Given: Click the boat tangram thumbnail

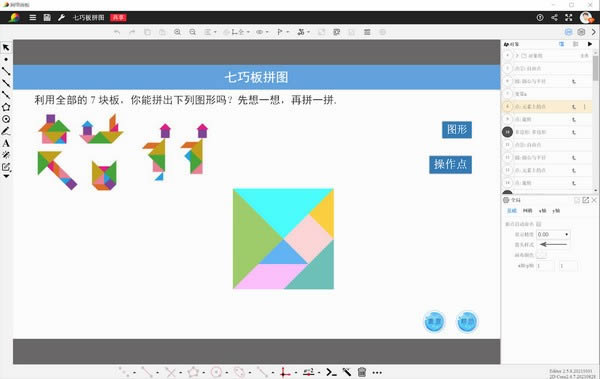Looking at the screenshot, I should 101,129.
